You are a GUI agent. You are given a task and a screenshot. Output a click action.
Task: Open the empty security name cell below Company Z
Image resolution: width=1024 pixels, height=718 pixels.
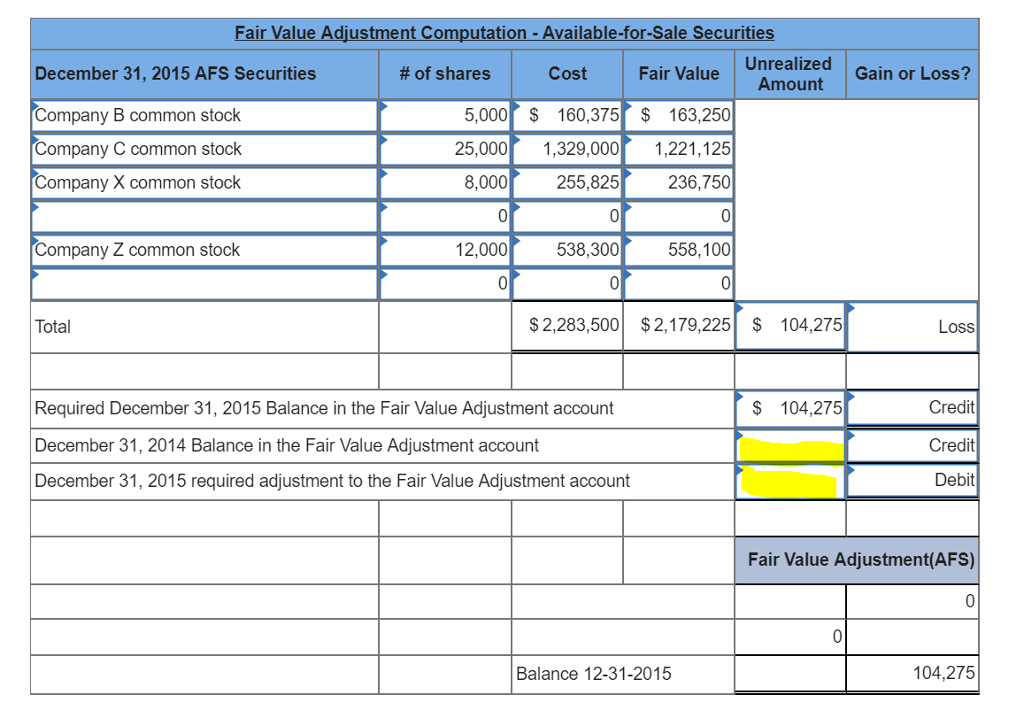pos(204,284)
